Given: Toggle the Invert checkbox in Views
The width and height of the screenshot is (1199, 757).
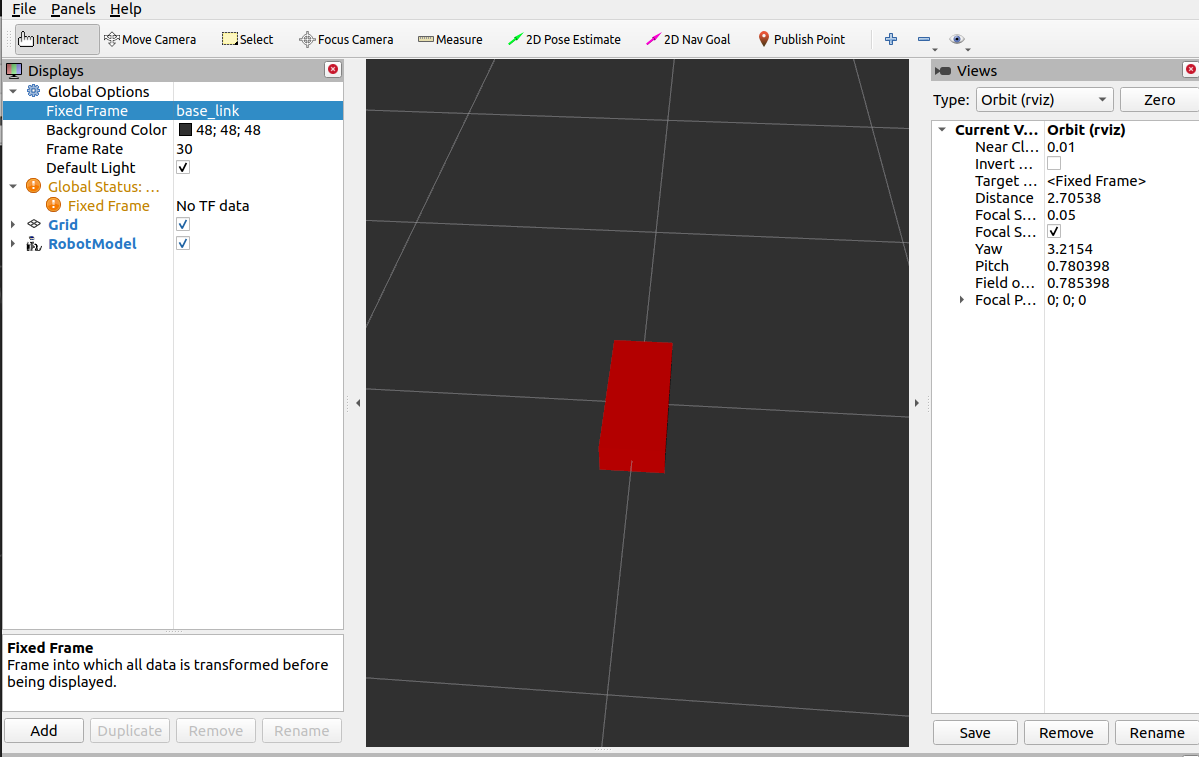Looking at the screenshot, I should click(x=1054, y=164).
